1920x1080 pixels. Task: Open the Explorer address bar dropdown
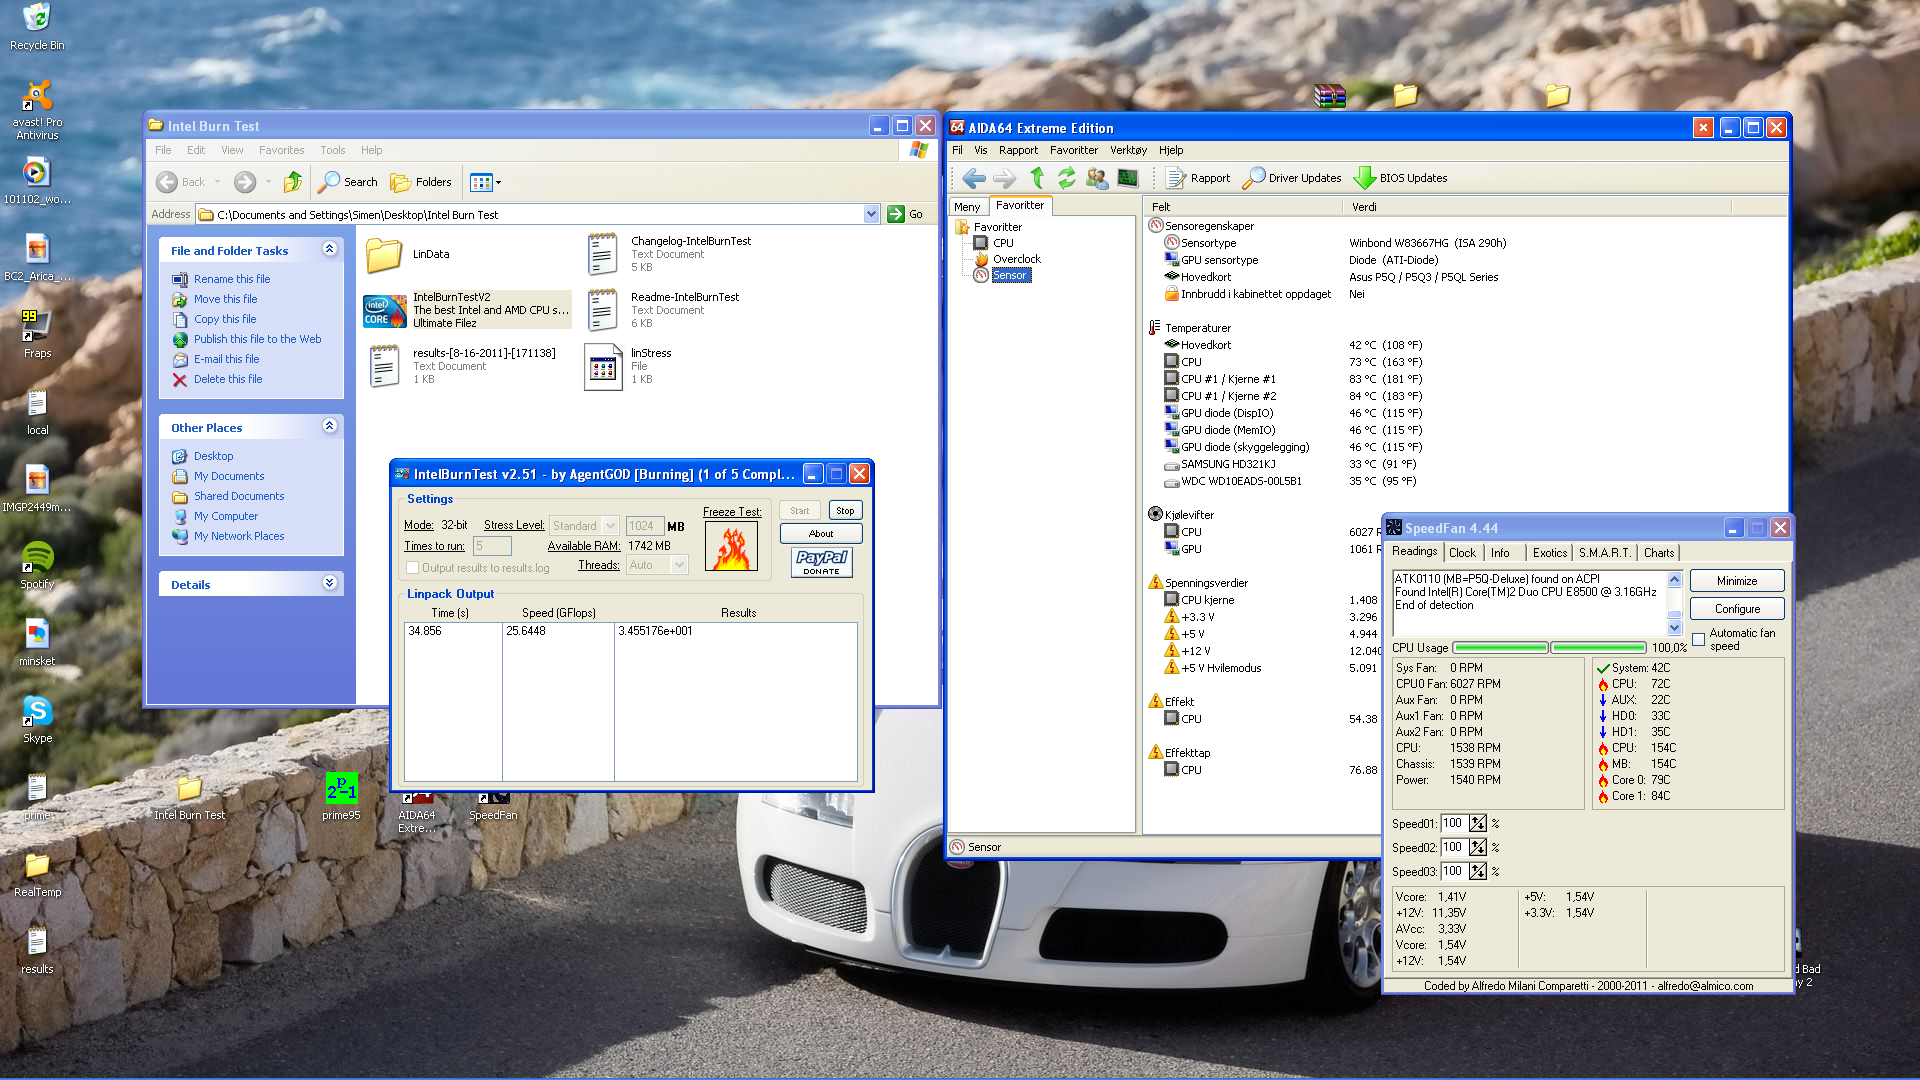[x=871, y=214]
